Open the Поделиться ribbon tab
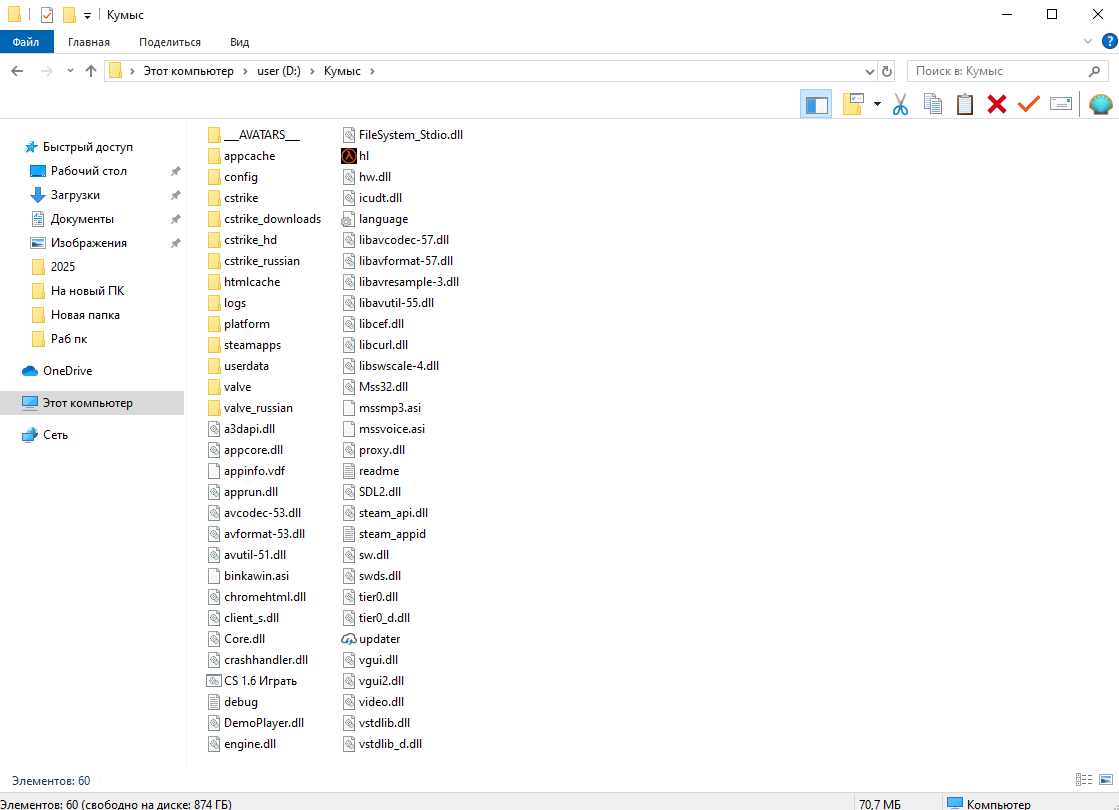 click(170, 42)
